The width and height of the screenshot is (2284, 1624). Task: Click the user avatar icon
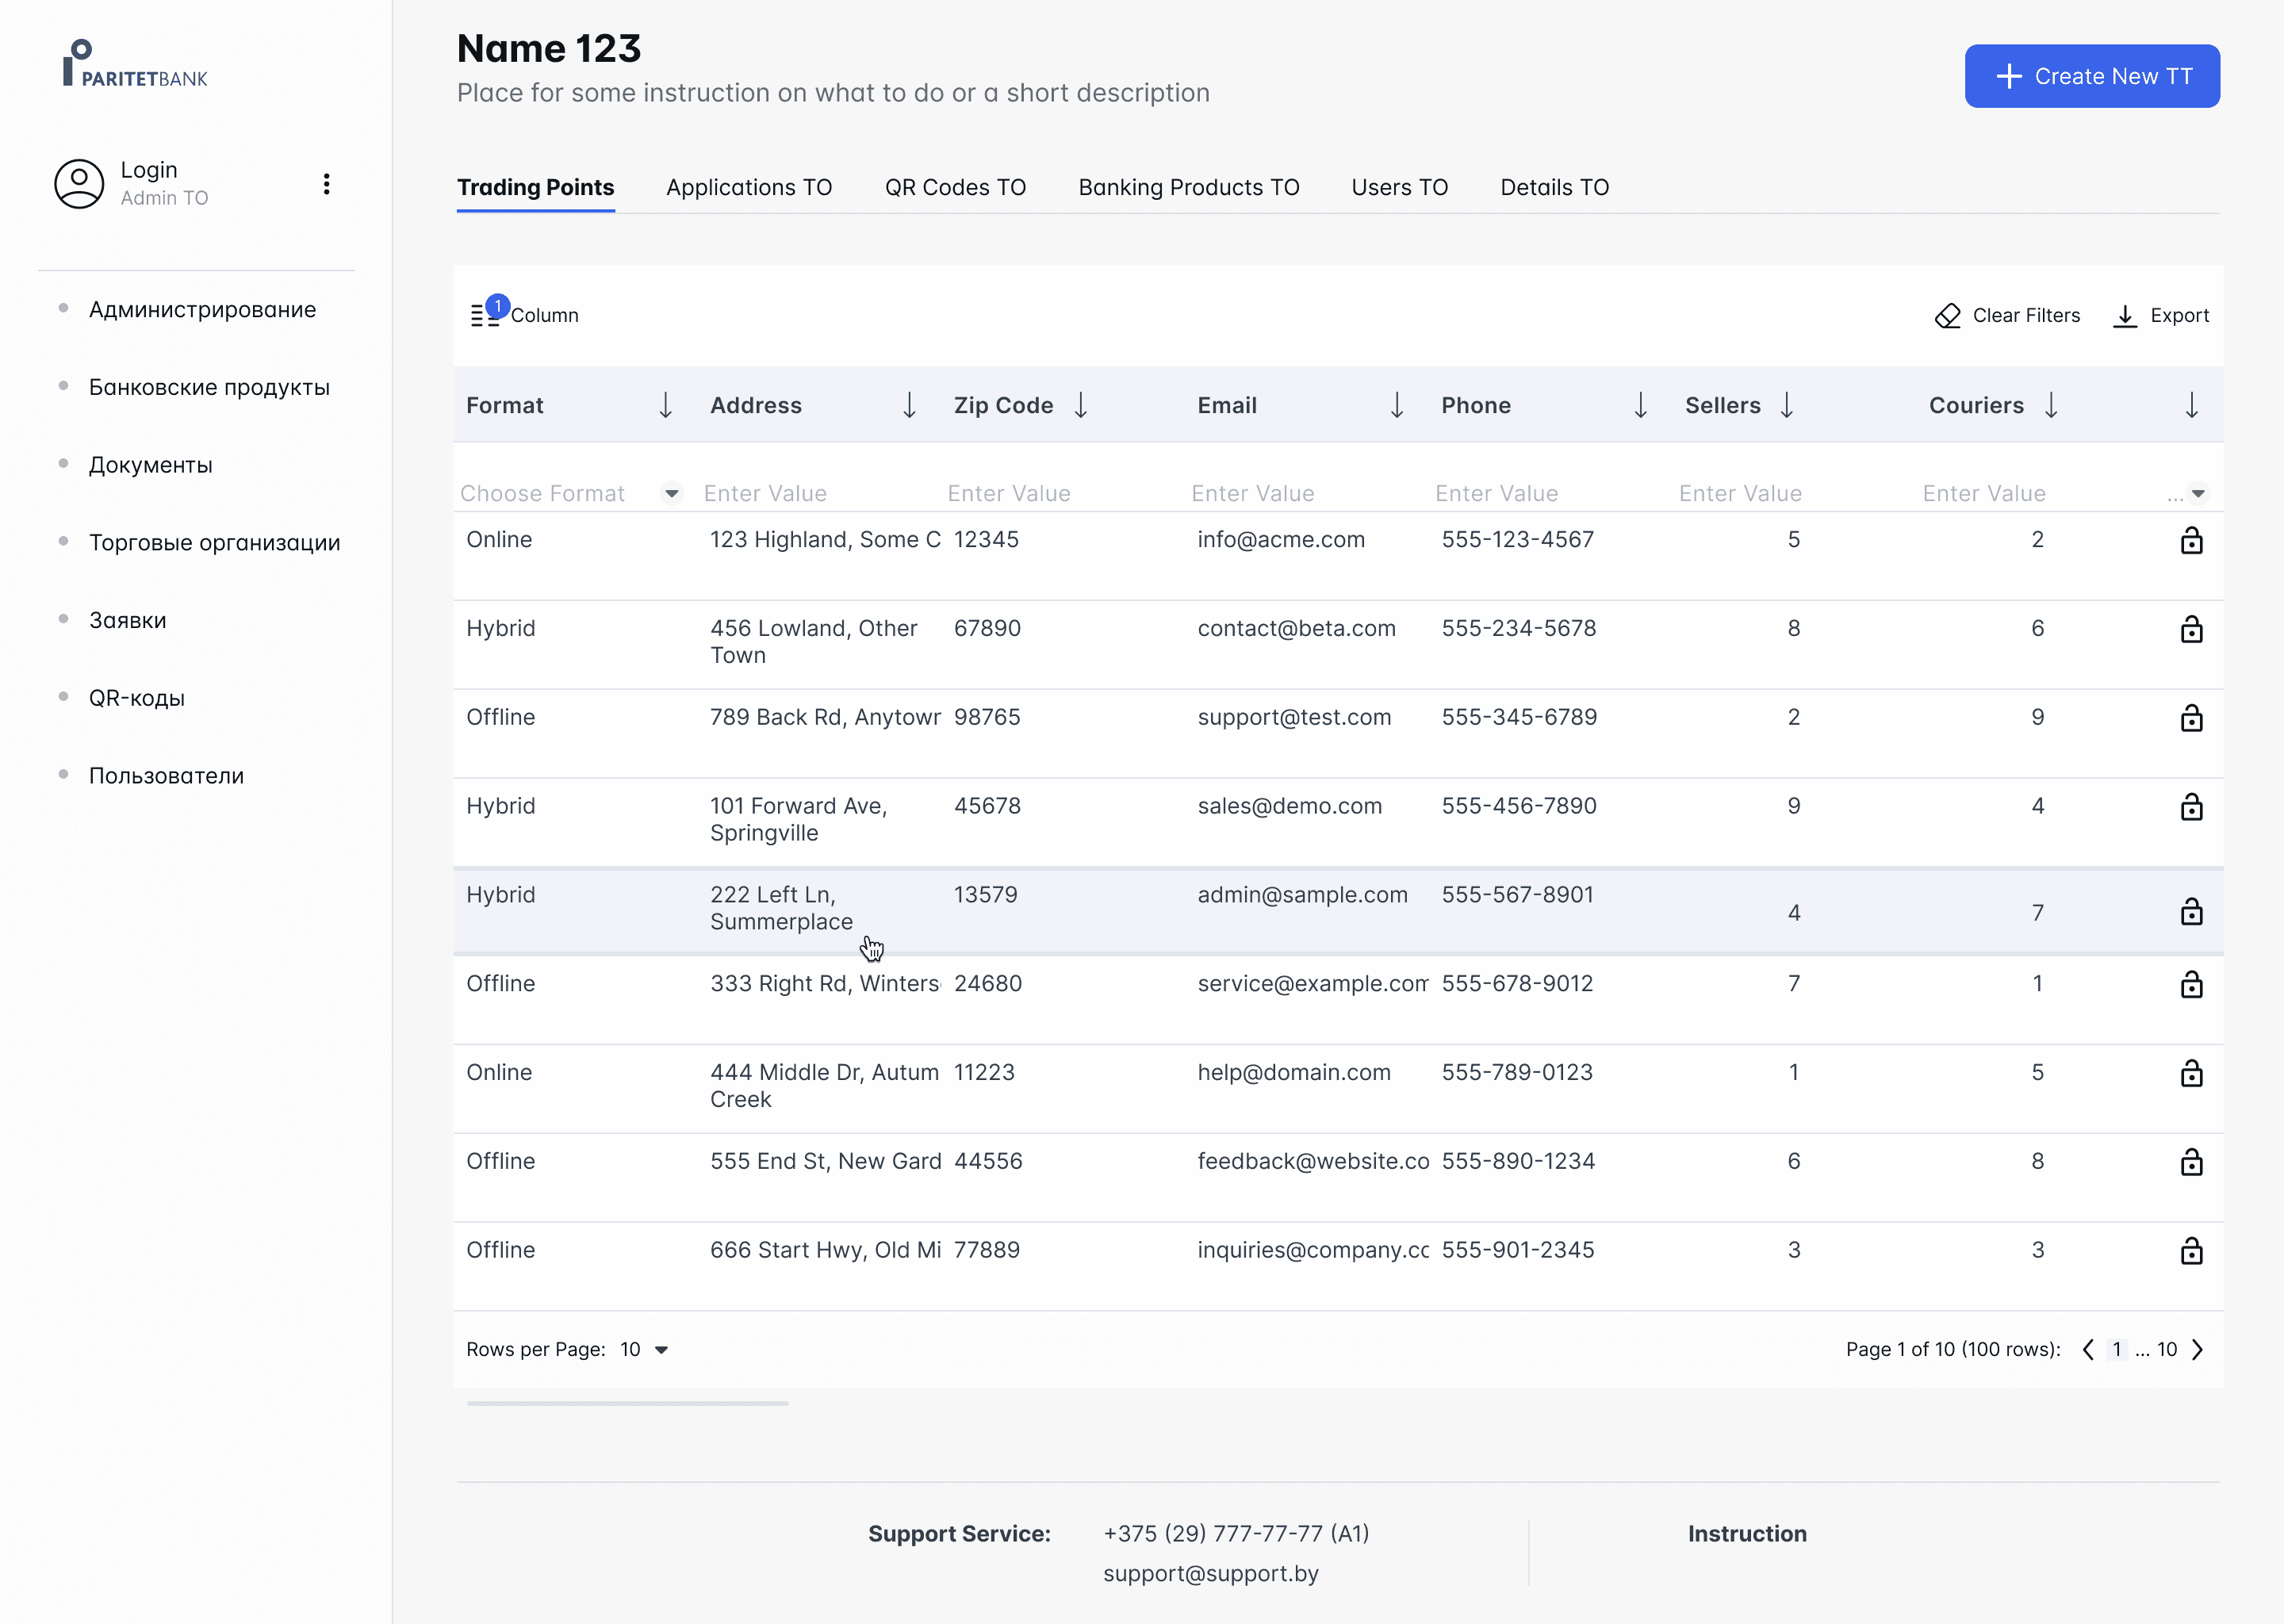pyautogui.click(x=79, y=184)
